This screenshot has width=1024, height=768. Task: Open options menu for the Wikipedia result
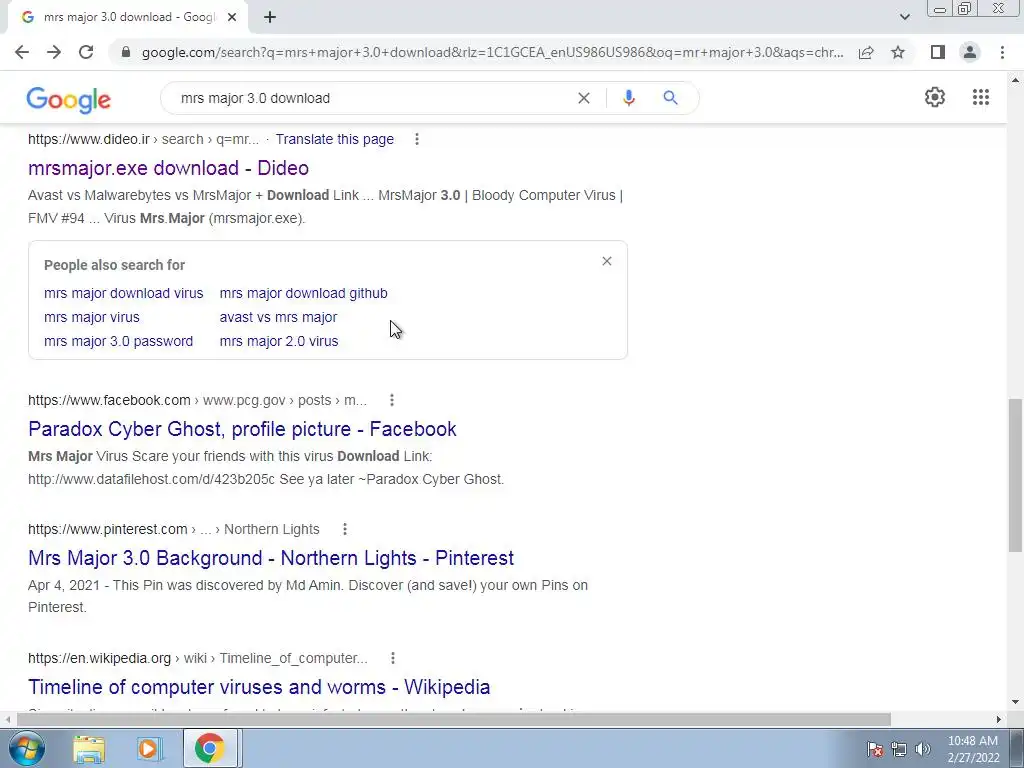392,658
